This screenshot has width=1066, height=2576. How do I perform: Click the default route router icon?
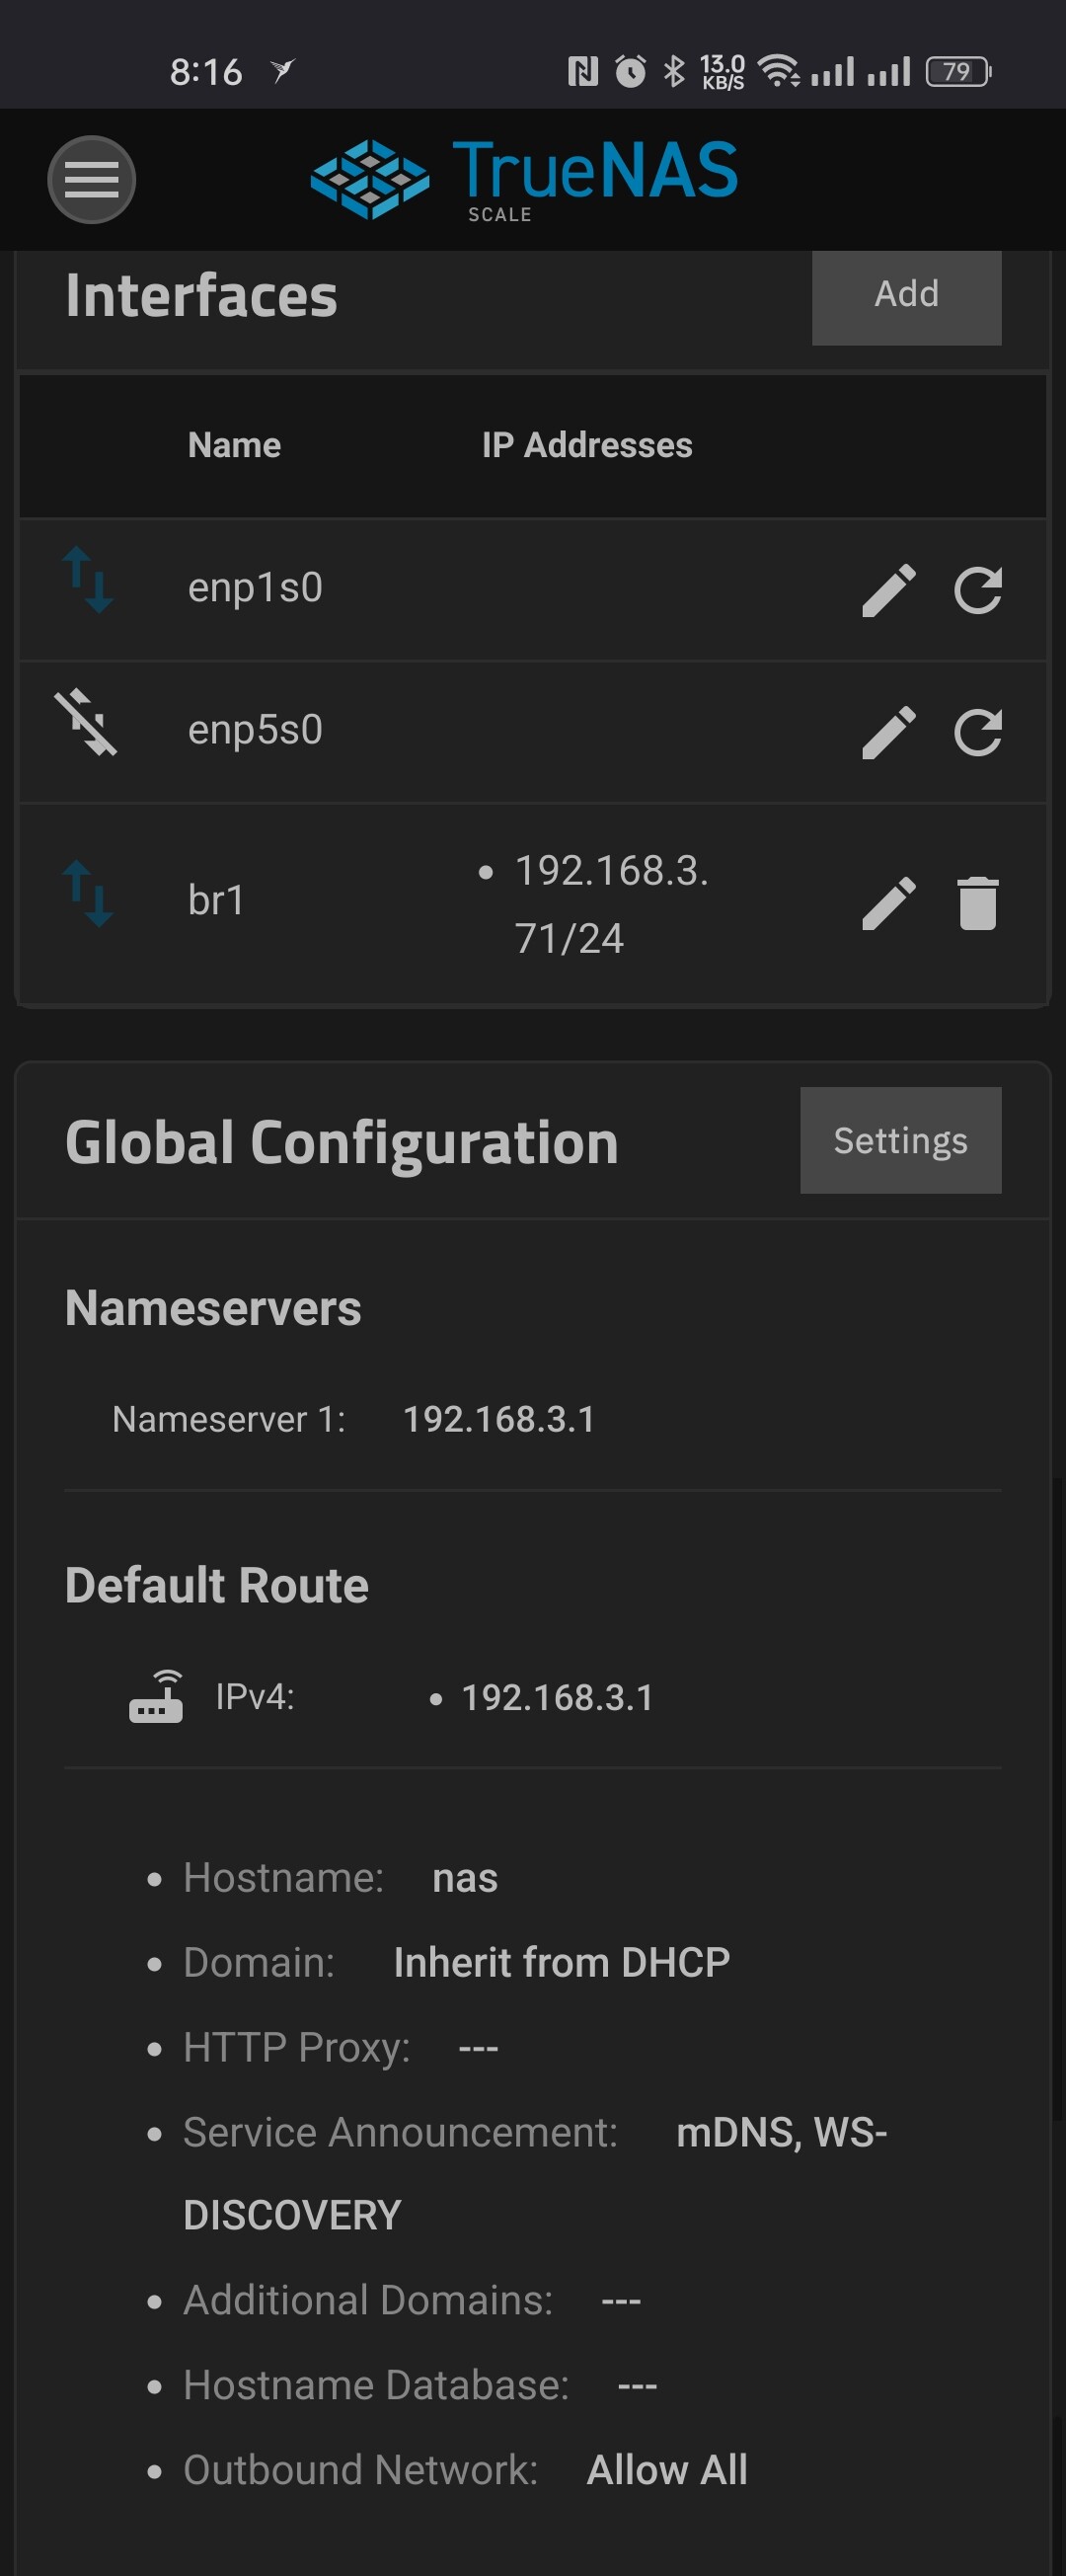[x=156, y=1696]
